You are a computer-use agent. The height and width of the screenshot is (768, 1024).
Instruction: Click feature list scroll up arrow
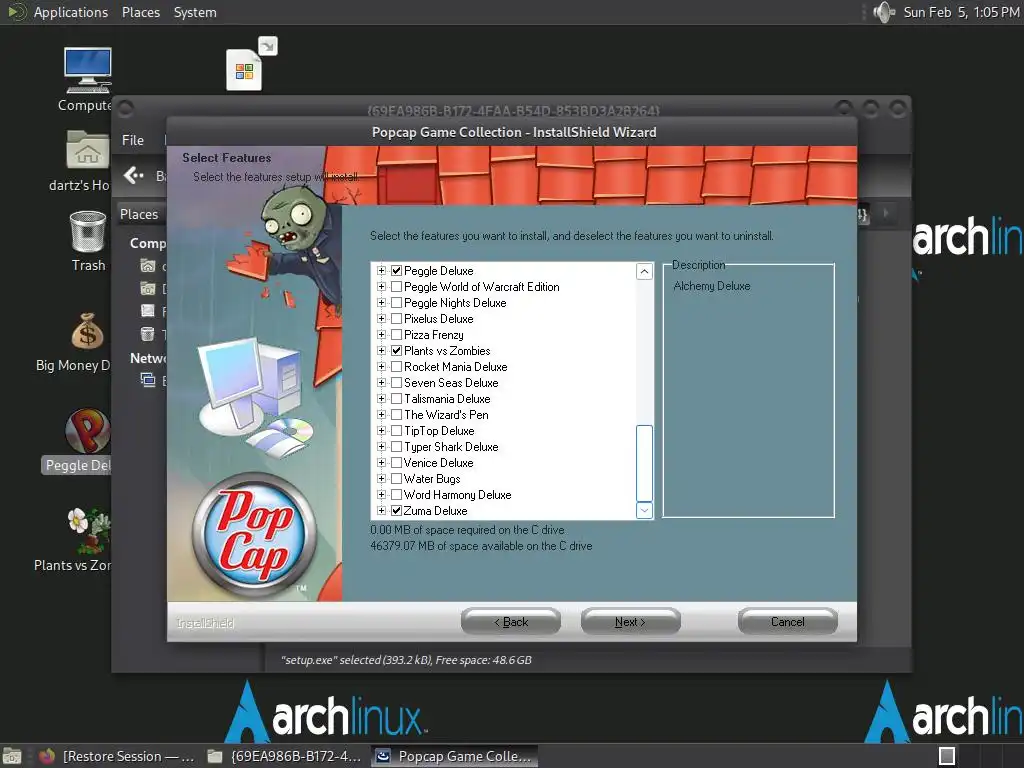(644, 272)
